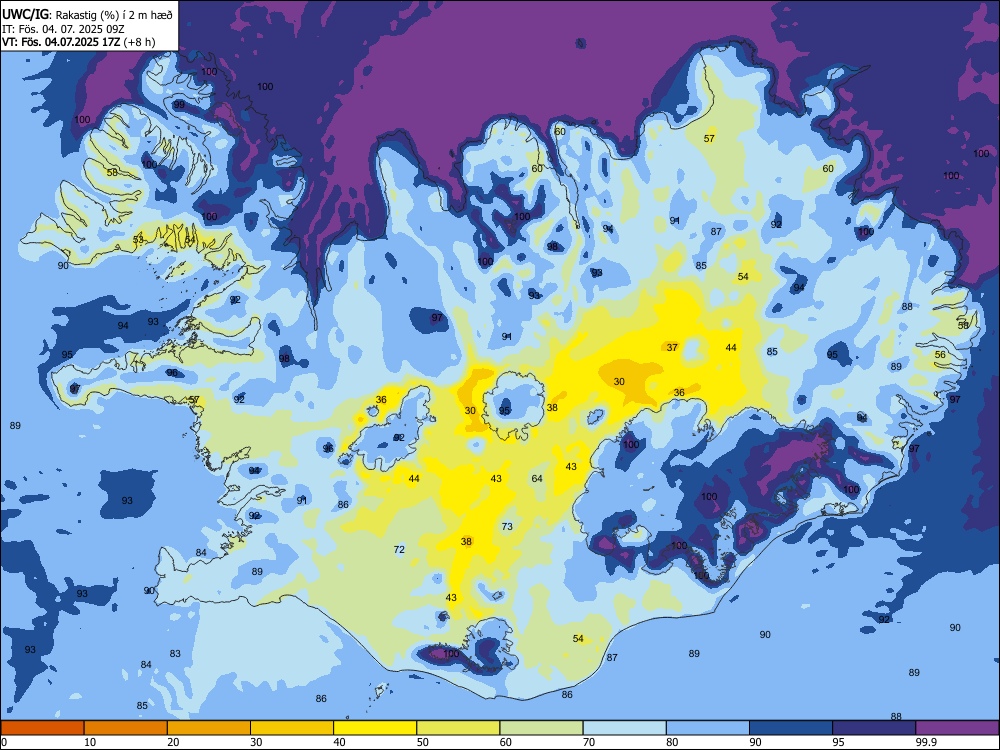The height and width of the screenshot is (750, 1000).
Task: Click the medium blue 80–90 legend swatch
Action: [708, 728]
